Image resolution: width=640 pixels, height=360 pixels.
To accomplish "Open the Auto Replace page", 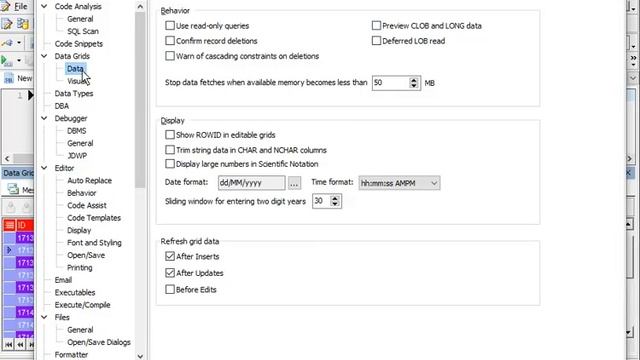I will click(x=89, y=180).
